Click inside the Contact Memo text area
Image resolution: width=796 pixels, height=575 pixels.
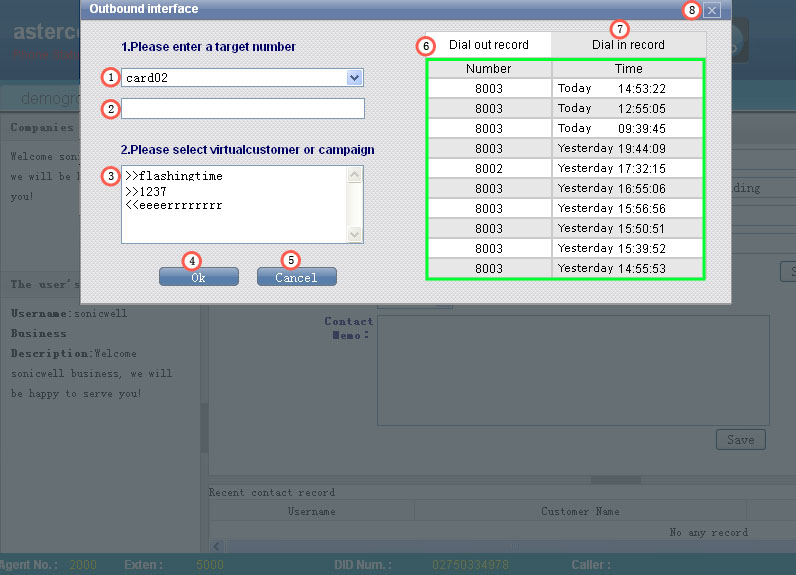point(573,370)
